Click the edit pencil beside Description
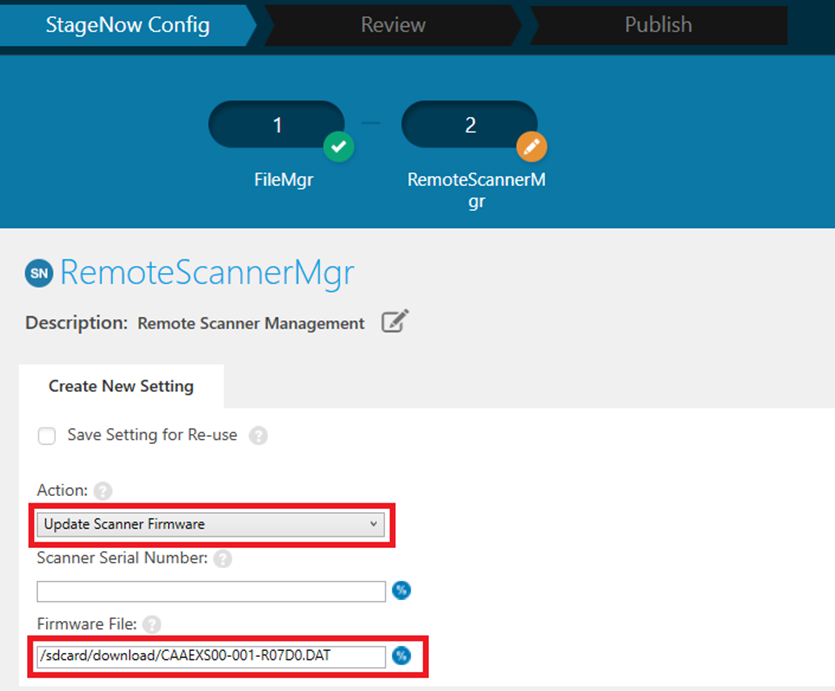The image size is (835, 691). pos(394,322)
